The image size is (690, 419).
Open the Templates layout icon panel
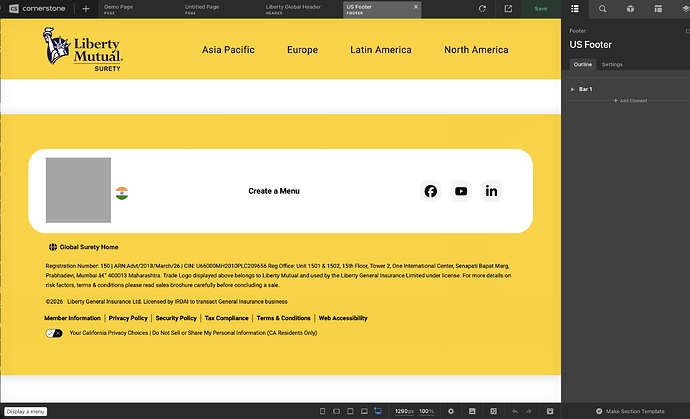(658, 9)
